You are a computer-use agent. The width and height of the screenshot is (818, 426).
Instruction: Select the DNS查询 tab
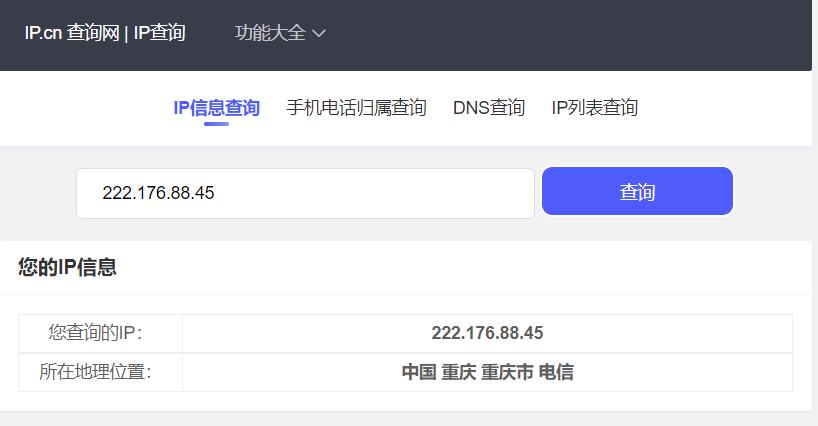click(489, 108)
